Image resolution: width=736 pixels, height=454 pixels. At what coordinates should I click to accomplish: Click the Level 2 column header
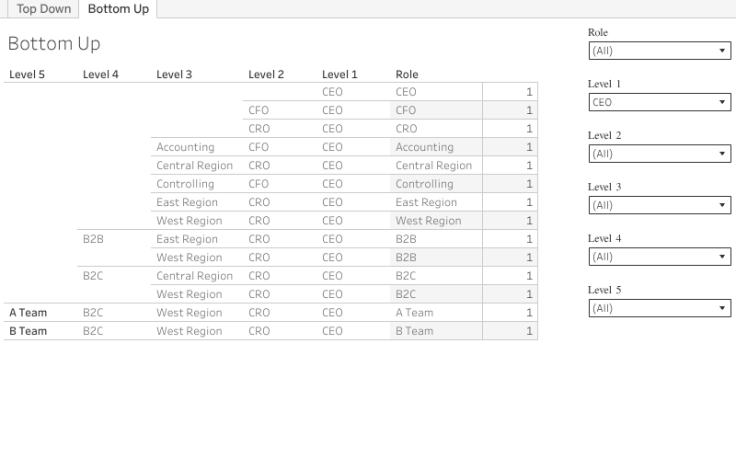266,74
